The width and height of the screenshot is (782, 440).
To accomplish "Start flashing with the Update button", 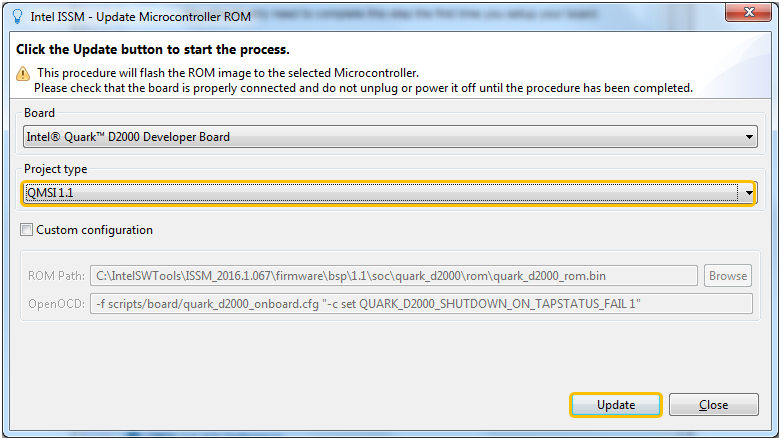I will click(x=616, y=405).
